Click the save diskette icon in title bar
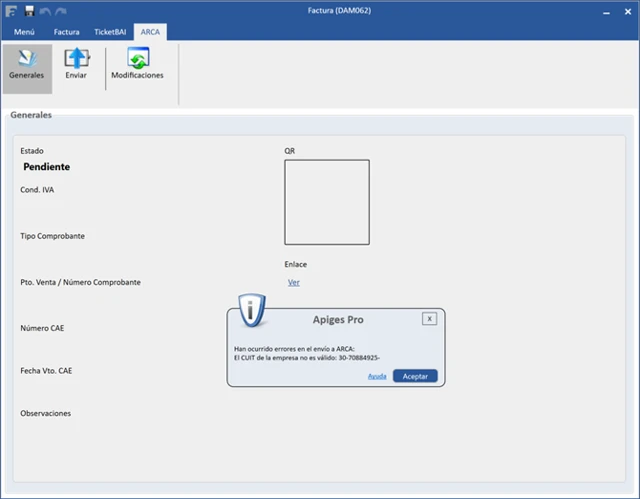The image size is (640, 499). point(29,10)
